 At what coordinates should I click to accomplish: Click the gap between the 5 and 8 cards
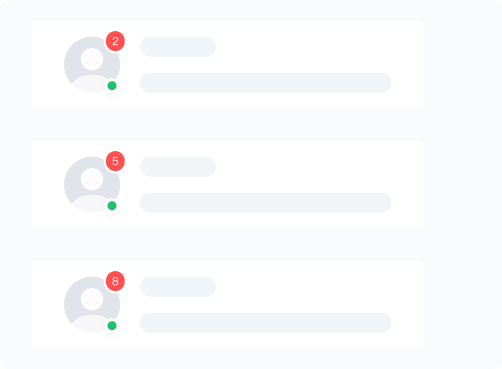click(227, 245)
